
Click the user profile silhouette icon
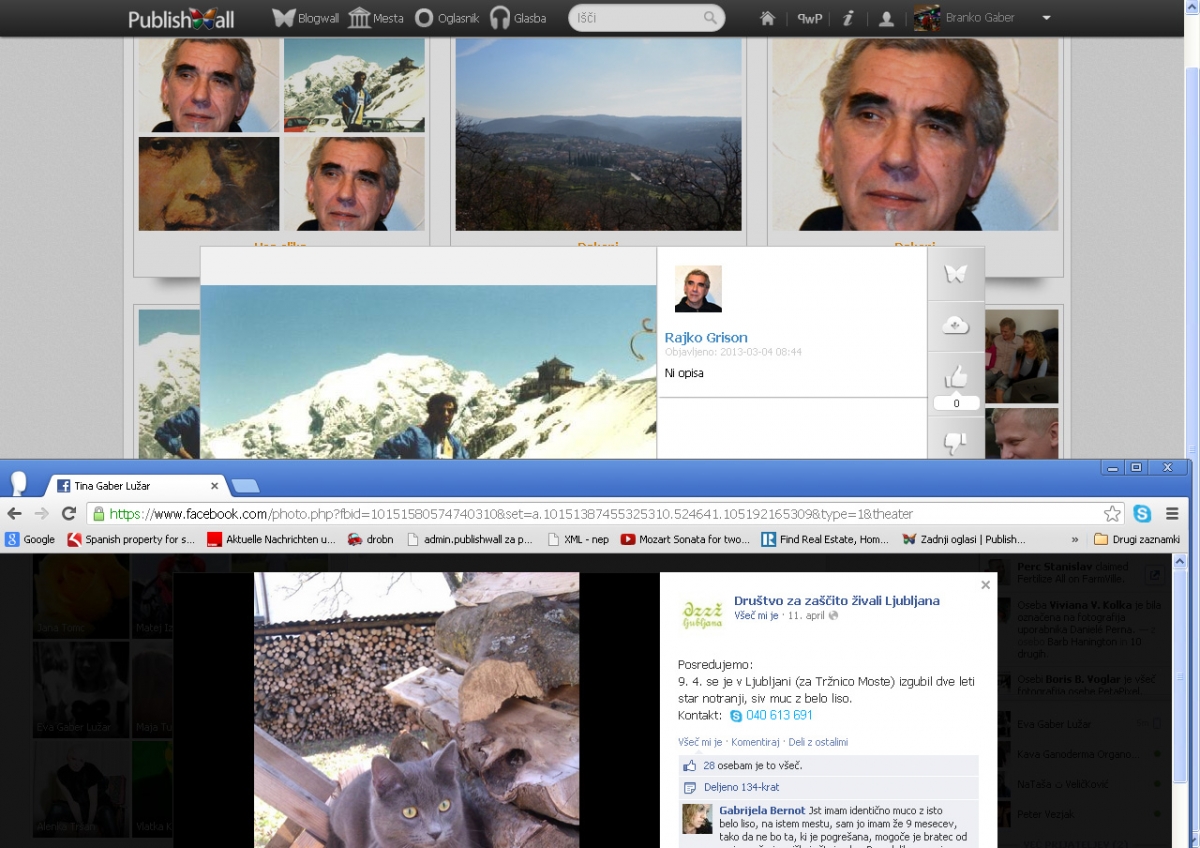[886, 18]
